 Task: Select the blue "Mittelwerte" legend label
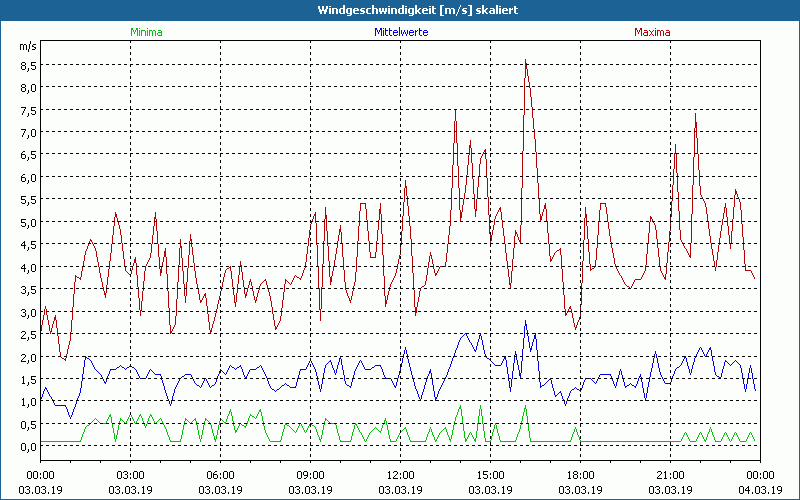pyautogui.click(x=399, y=32)
